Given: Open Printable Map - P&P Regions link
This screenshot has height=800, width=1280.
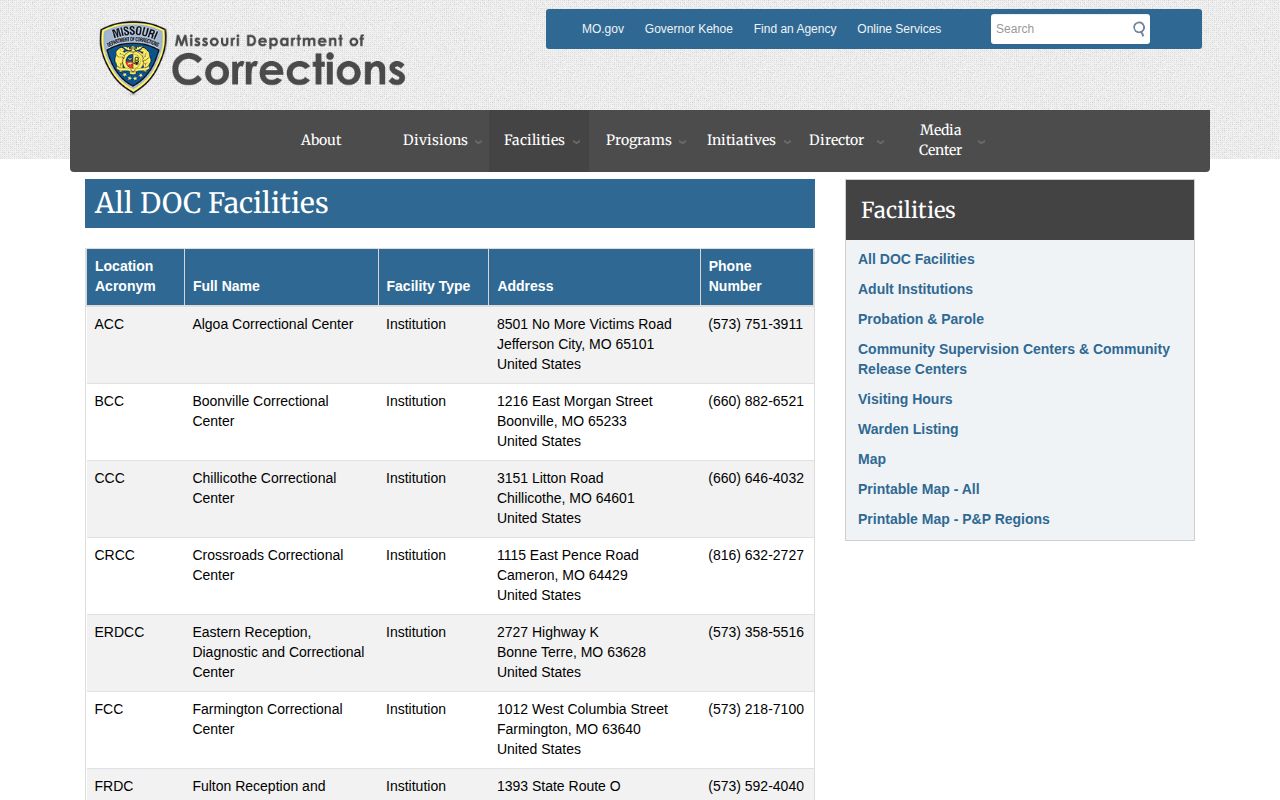Looking at the screenshot, I should pyautogui.click(x=954, y=519).
